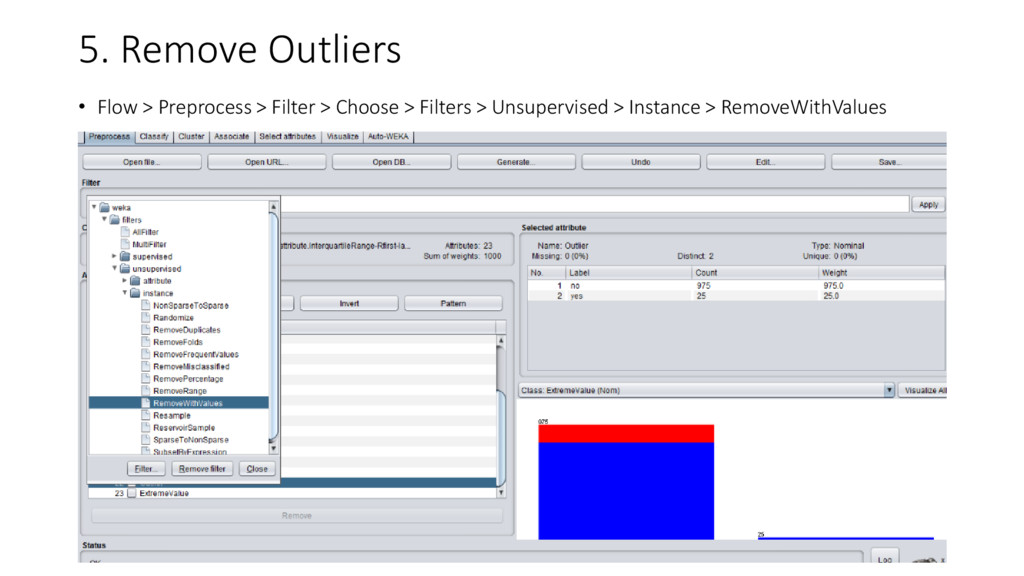Open the Cluster tab
The image size is (1024, 576).
pos(191,136)
